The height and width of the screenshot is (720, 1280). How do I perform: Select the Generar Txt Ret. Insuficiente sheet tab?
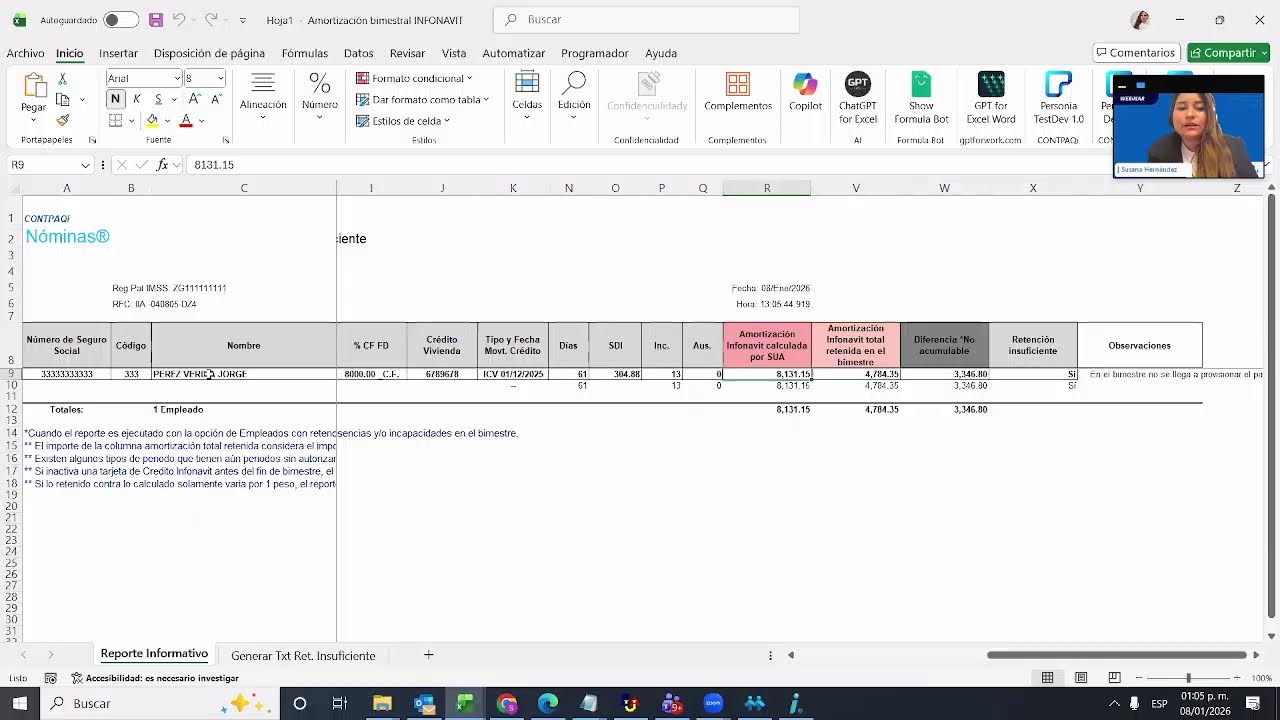(x=303, y=656)
